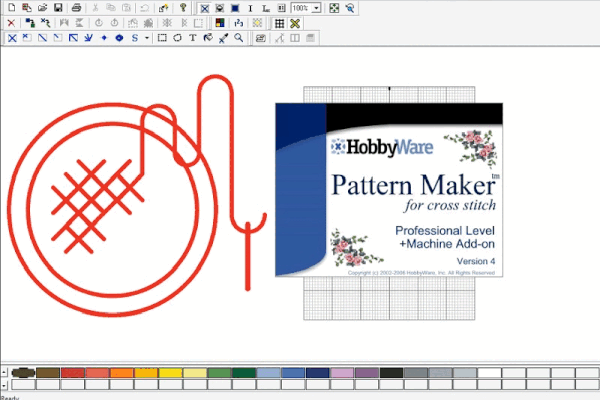Click the Copy icon in the top toolbar

point(111,8)
